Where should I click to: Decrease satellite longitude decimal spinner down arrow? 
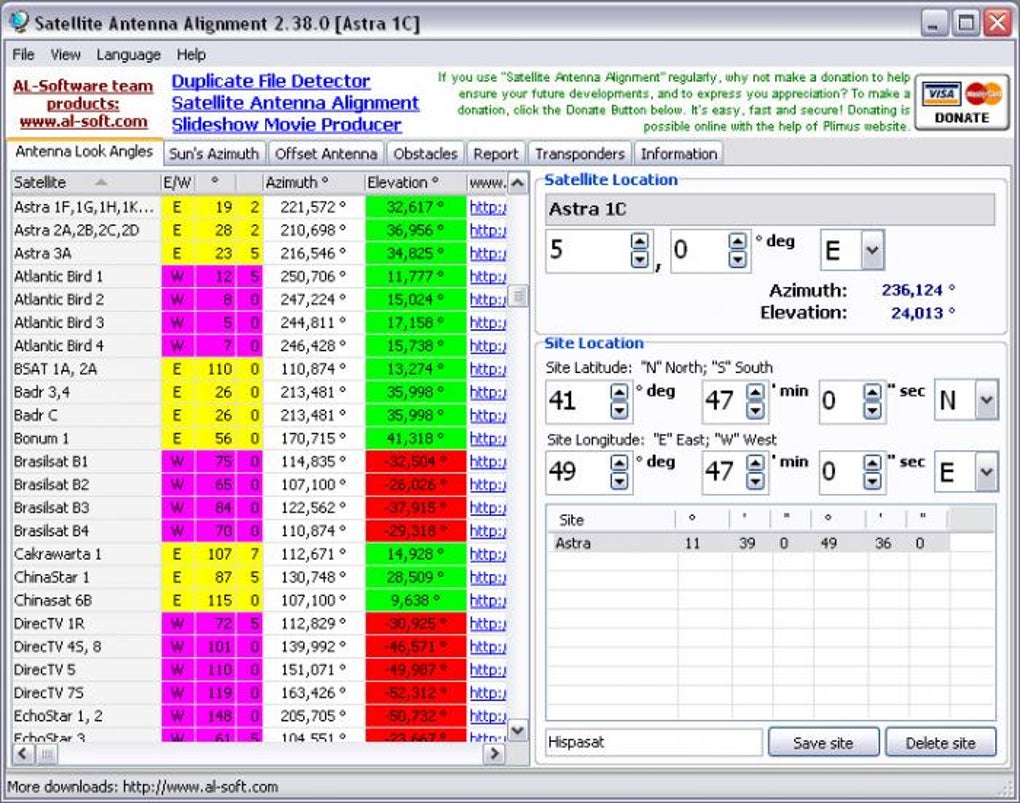[x=737, y=260]
